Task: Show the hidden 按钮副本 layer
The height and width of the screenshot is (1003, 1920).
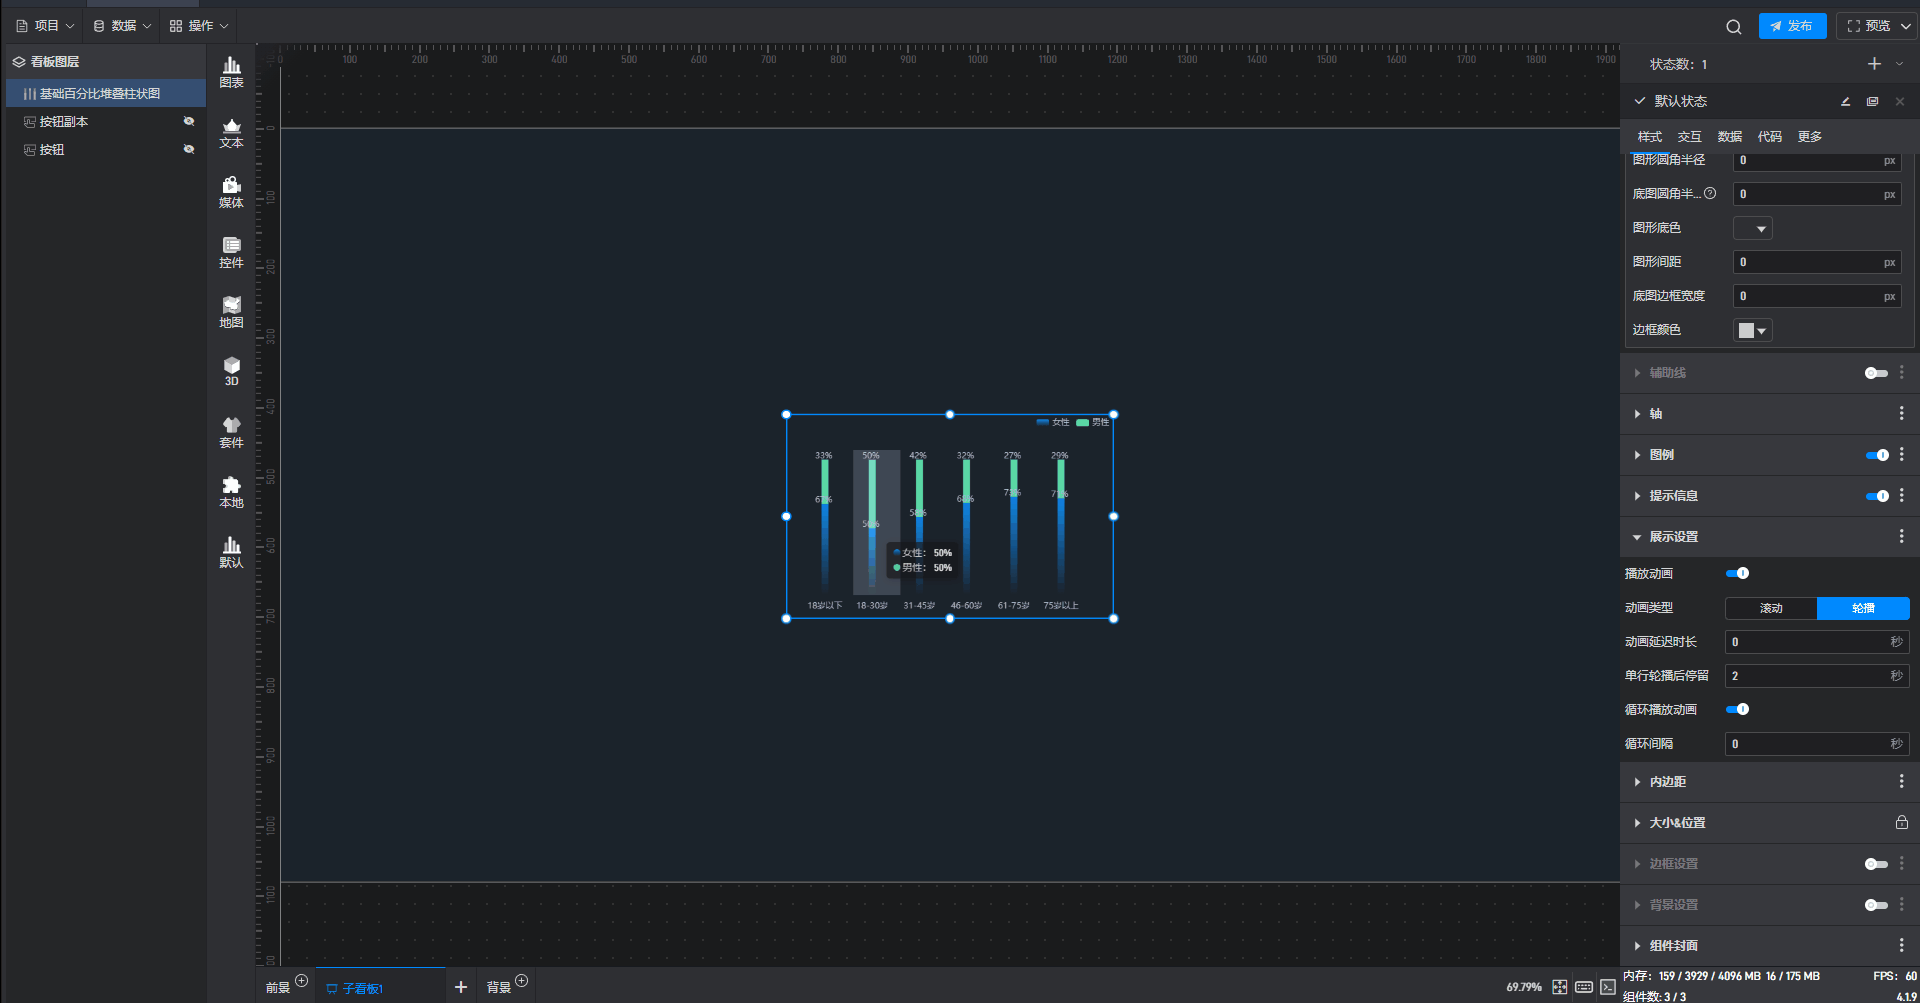Action: pyautogui.click(x=189, y=122)
